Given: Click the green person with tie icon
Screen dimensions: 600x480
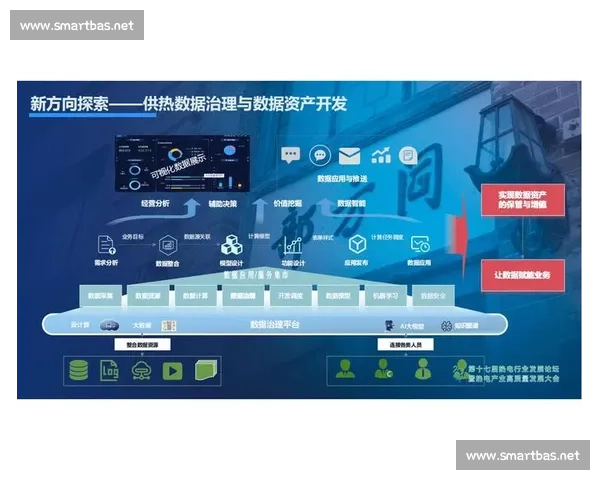Looking at the screenshot, I should click(x=423, y=369).
